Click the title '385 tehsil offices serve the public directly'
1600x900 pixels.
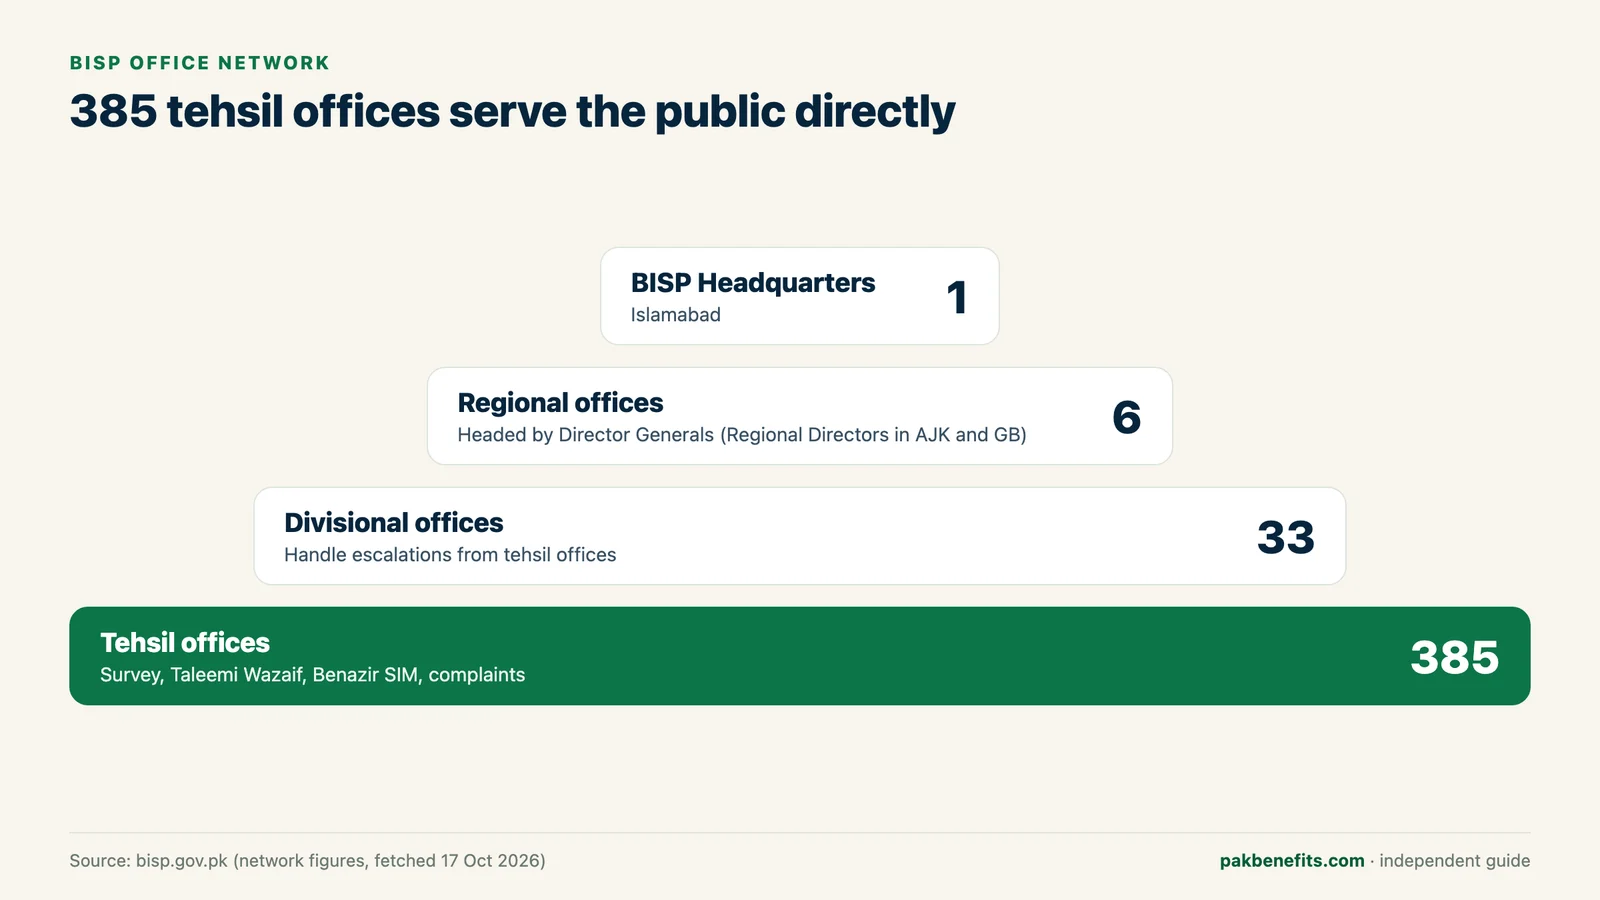pyautogui.click(x=512, y=112)
